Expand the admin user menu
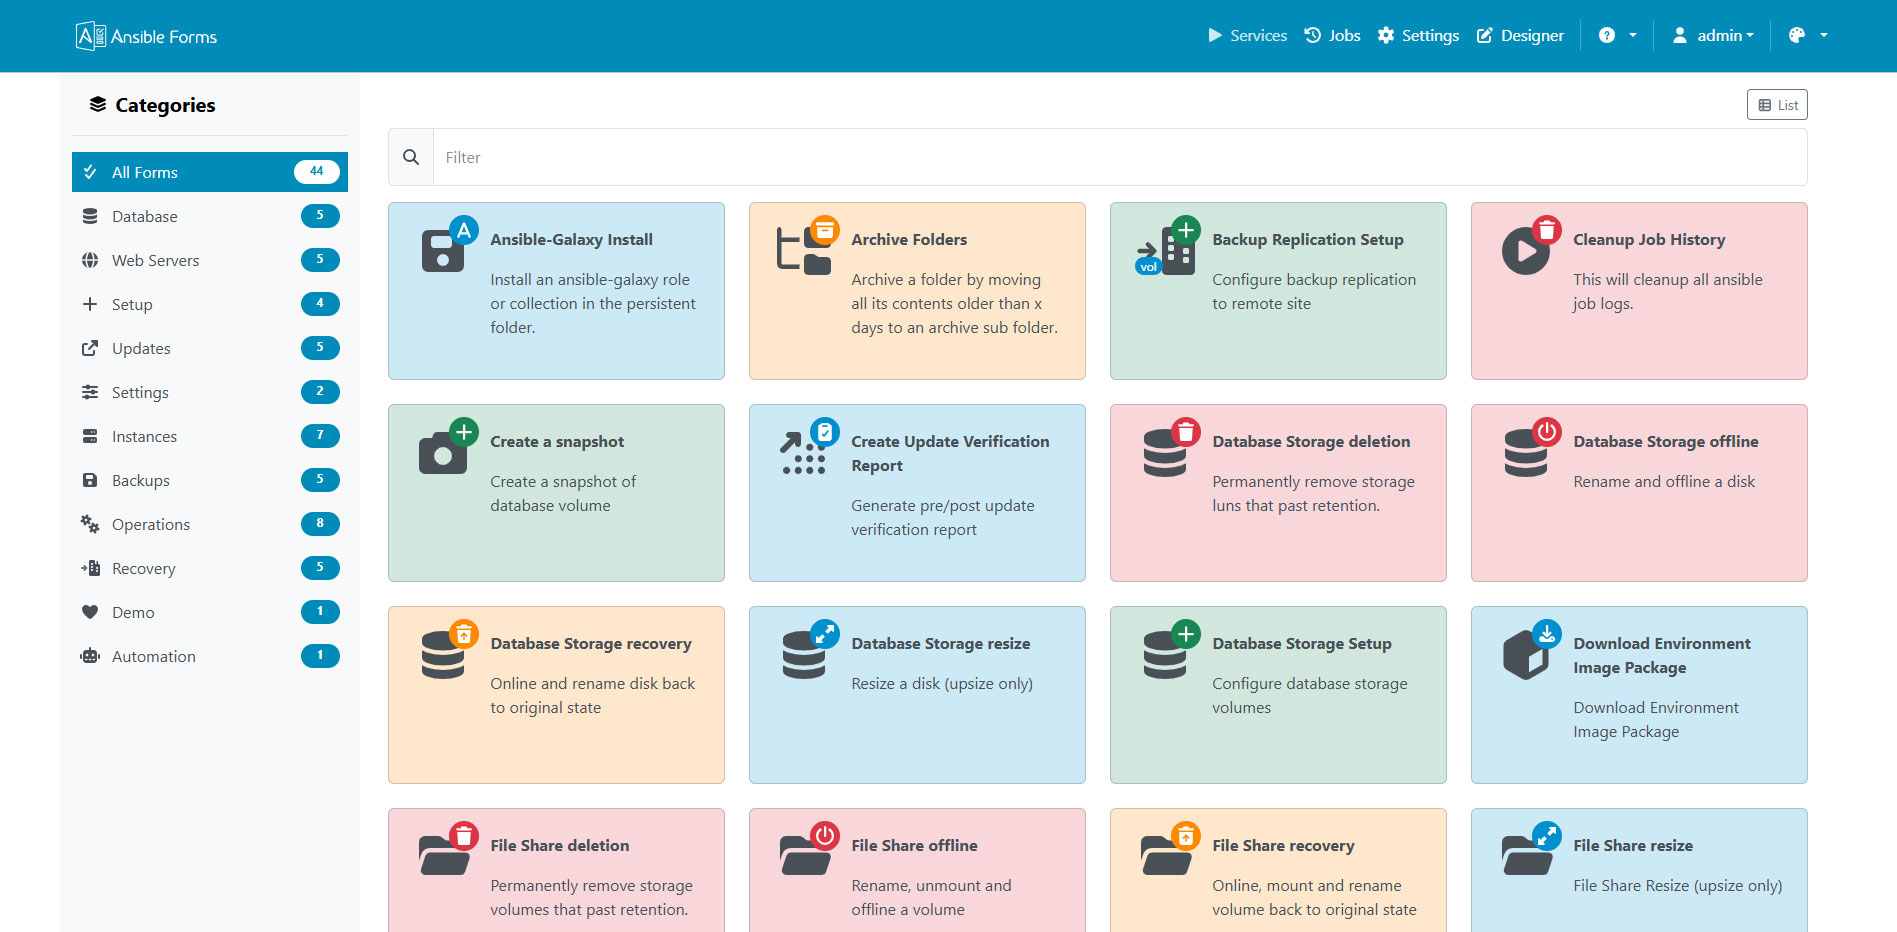This screenshot has height=932, width=1897. pyautogui.click(x=1714, y=36)
